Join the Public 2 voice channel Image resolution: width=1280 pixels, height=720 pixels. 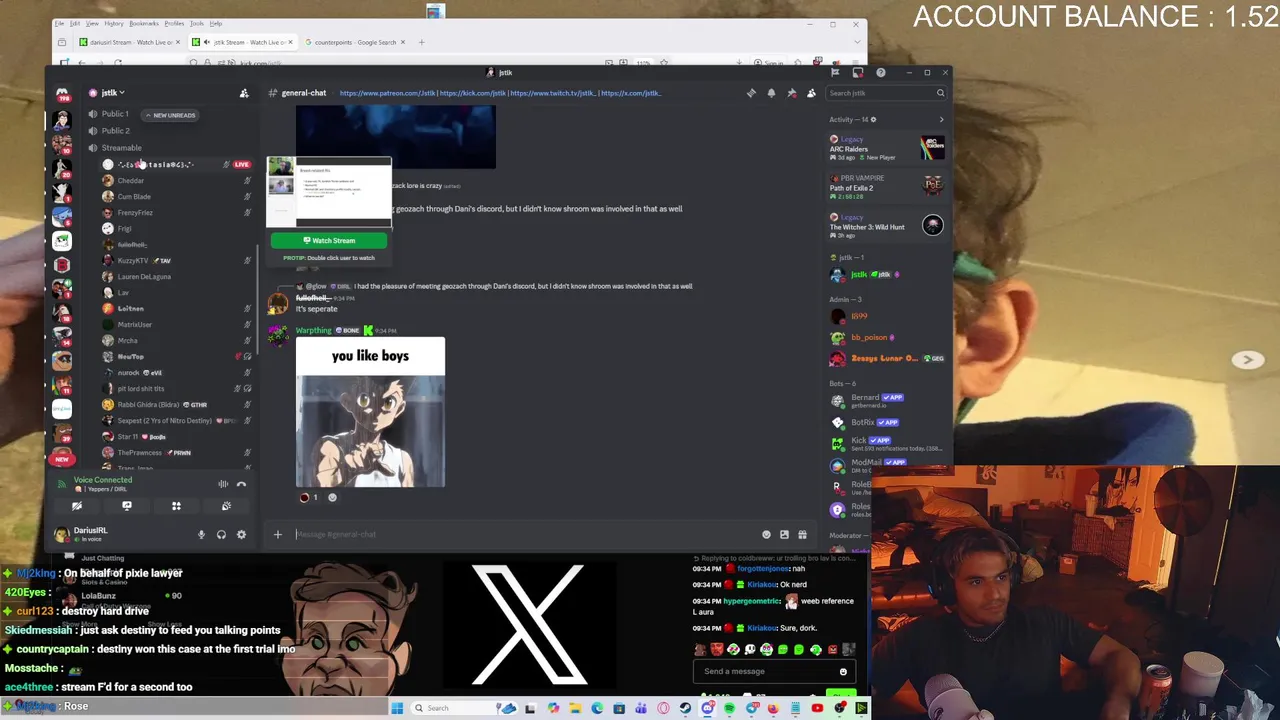point(115,131)
